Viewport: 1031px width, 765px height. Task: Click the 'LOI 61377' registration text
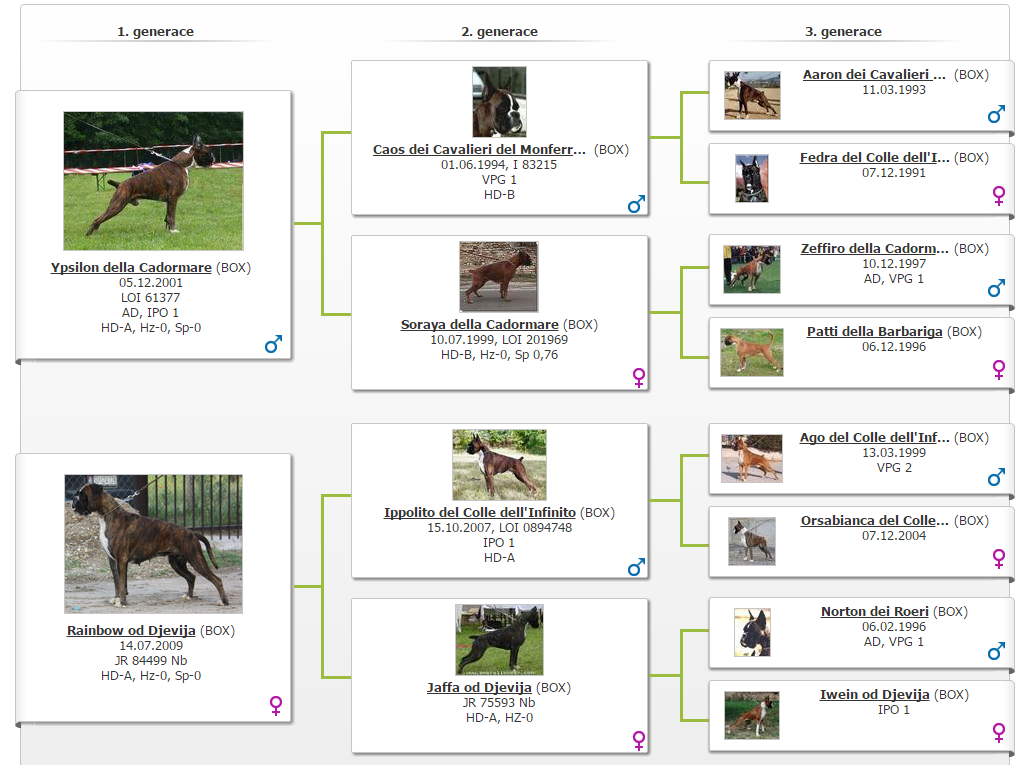point(151,298)
